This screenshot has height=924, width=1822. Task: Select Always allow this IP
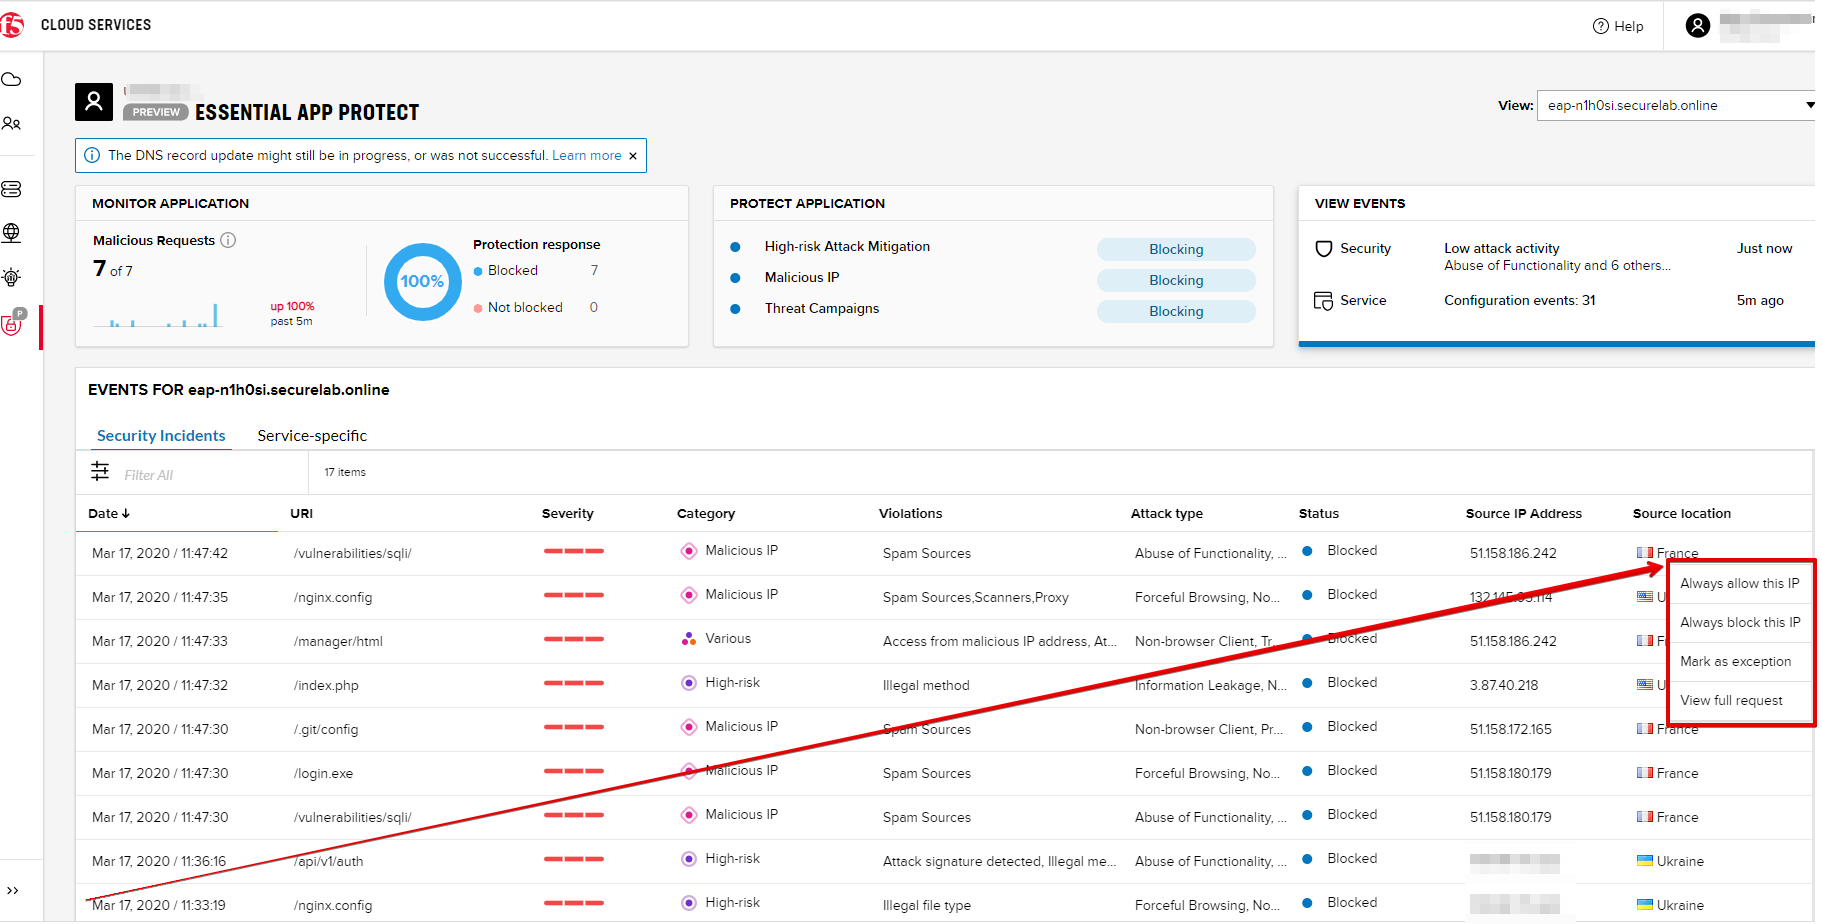[1739, 583]
